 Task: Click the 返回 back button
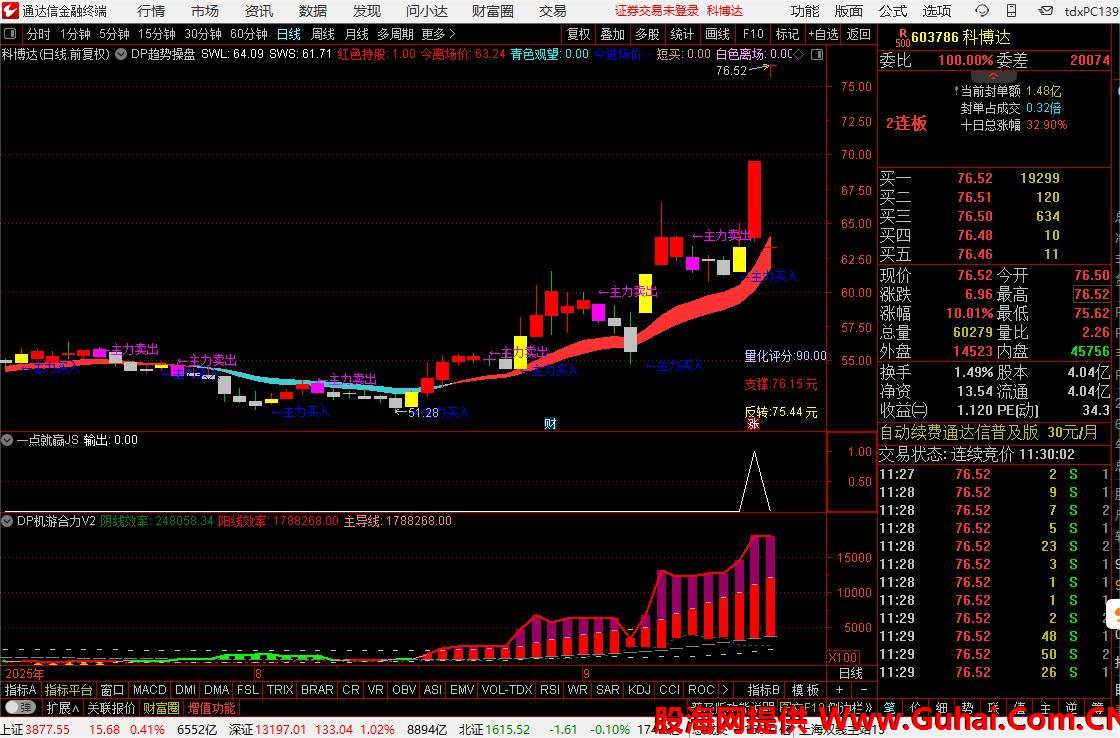[x=859, y=34]
